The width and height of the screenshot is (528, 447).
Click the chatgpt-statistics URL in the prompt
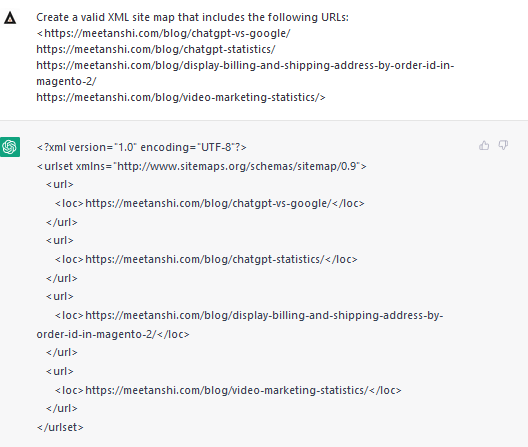tap(156, 49)
